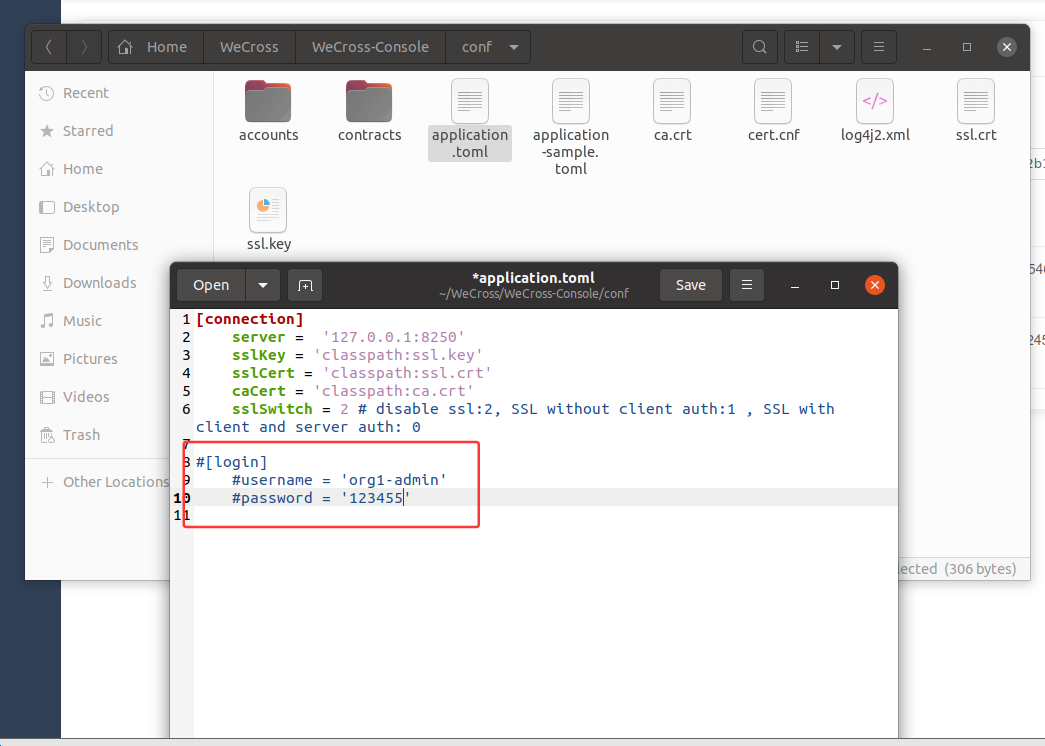Select the ca.crt file
The height and width of the screenshot is (746, 1045).
click(x=672, y=111)
